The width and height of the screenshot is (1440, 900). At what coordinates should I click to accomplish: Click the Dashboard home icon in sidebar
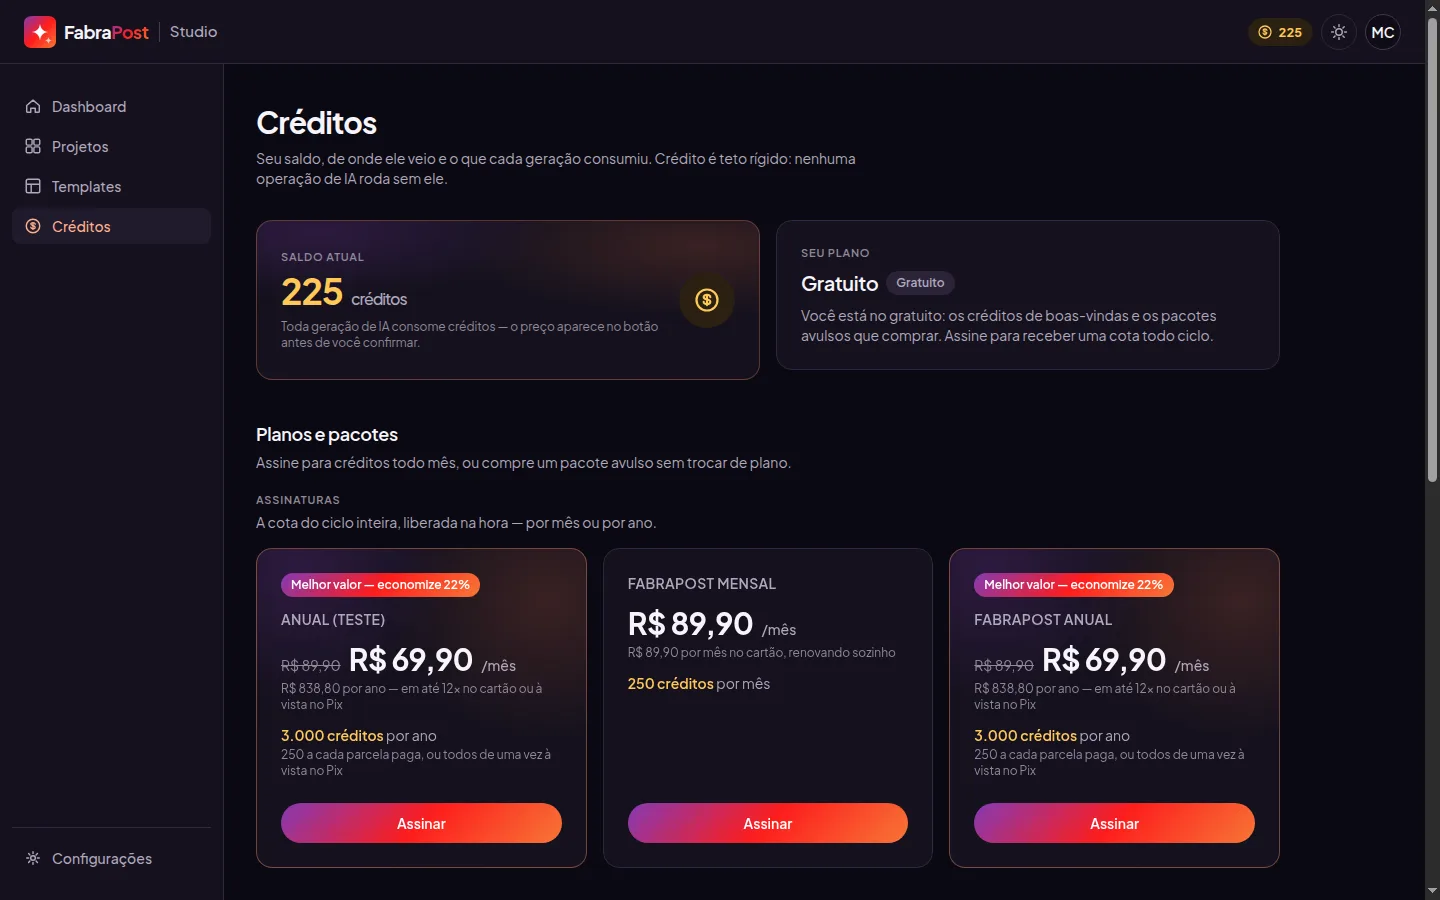pyautogui.click(x=33, y=106)
